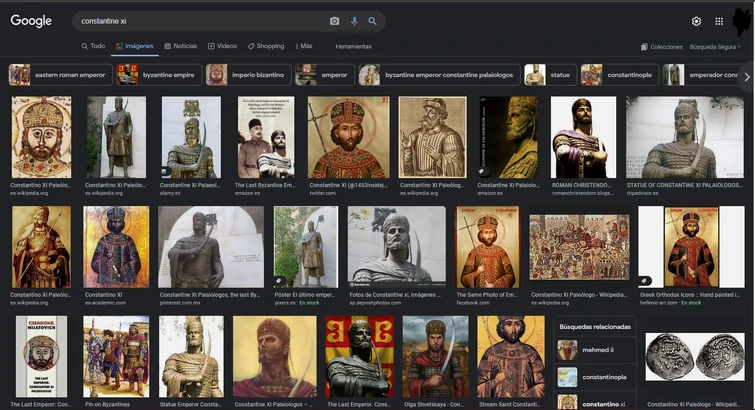Open the pinterest.com.mx statue image
This screenshot has width=755, height=410.
tap(211, 247)
